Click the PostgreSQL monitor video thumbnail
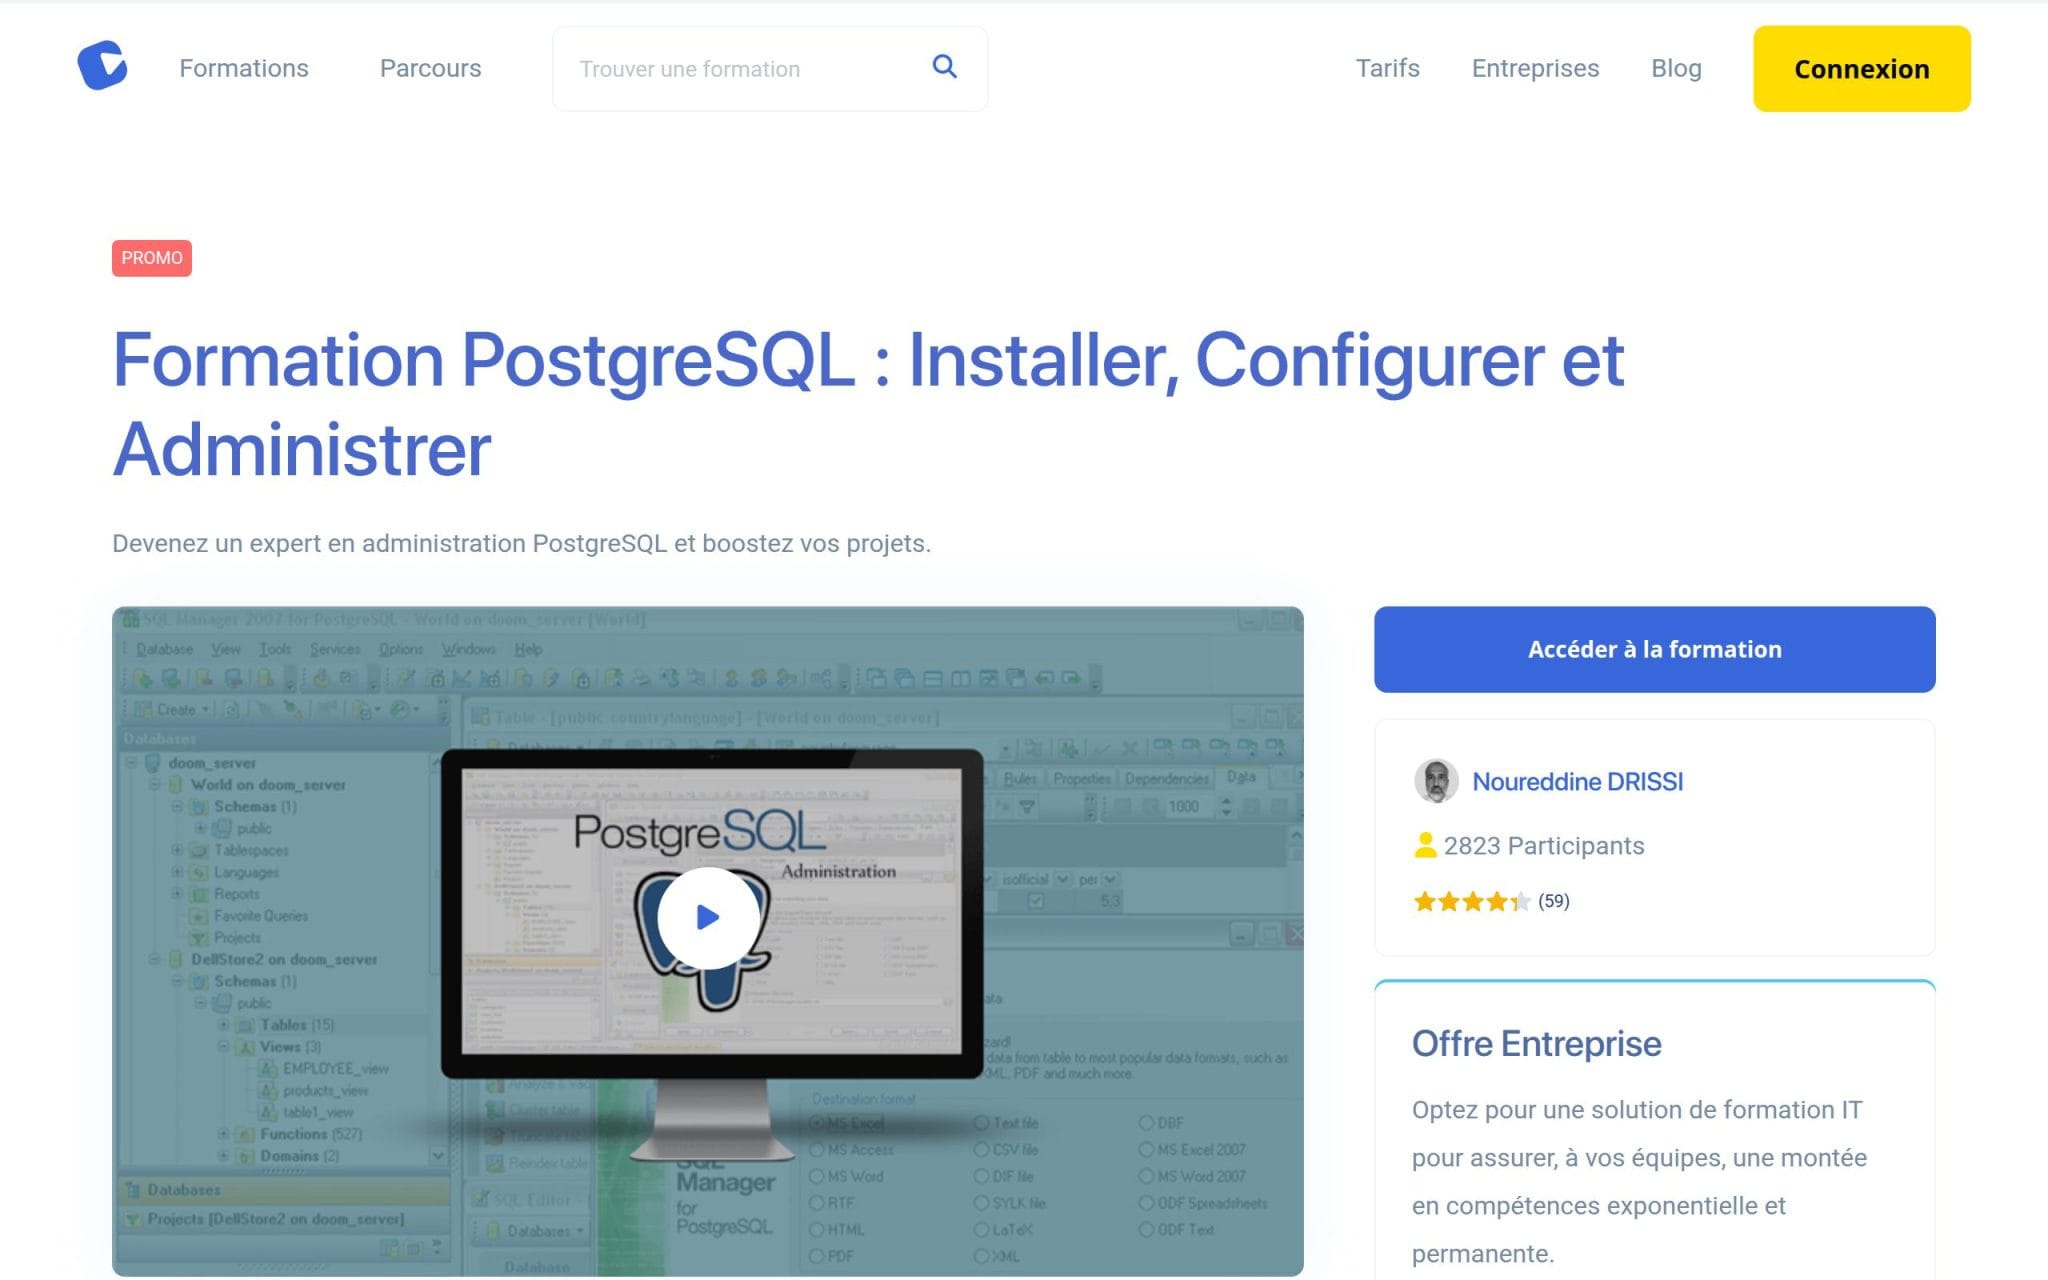 pos(707,941)
